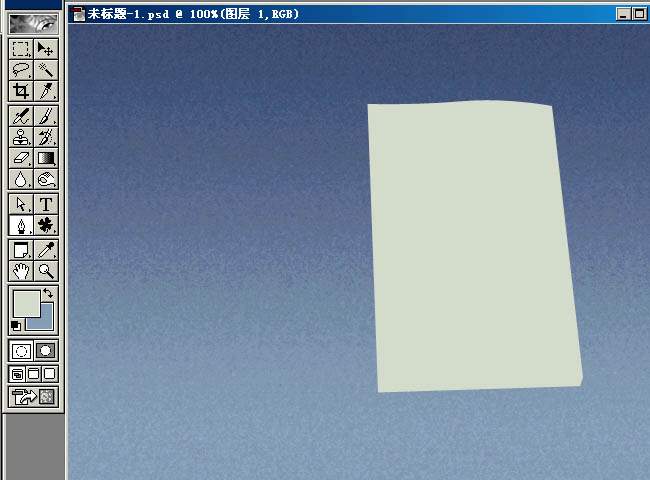Click the pale green paper shape on canvas
The height and width of the screenshot is (480, 650).
tap(475, 247)
